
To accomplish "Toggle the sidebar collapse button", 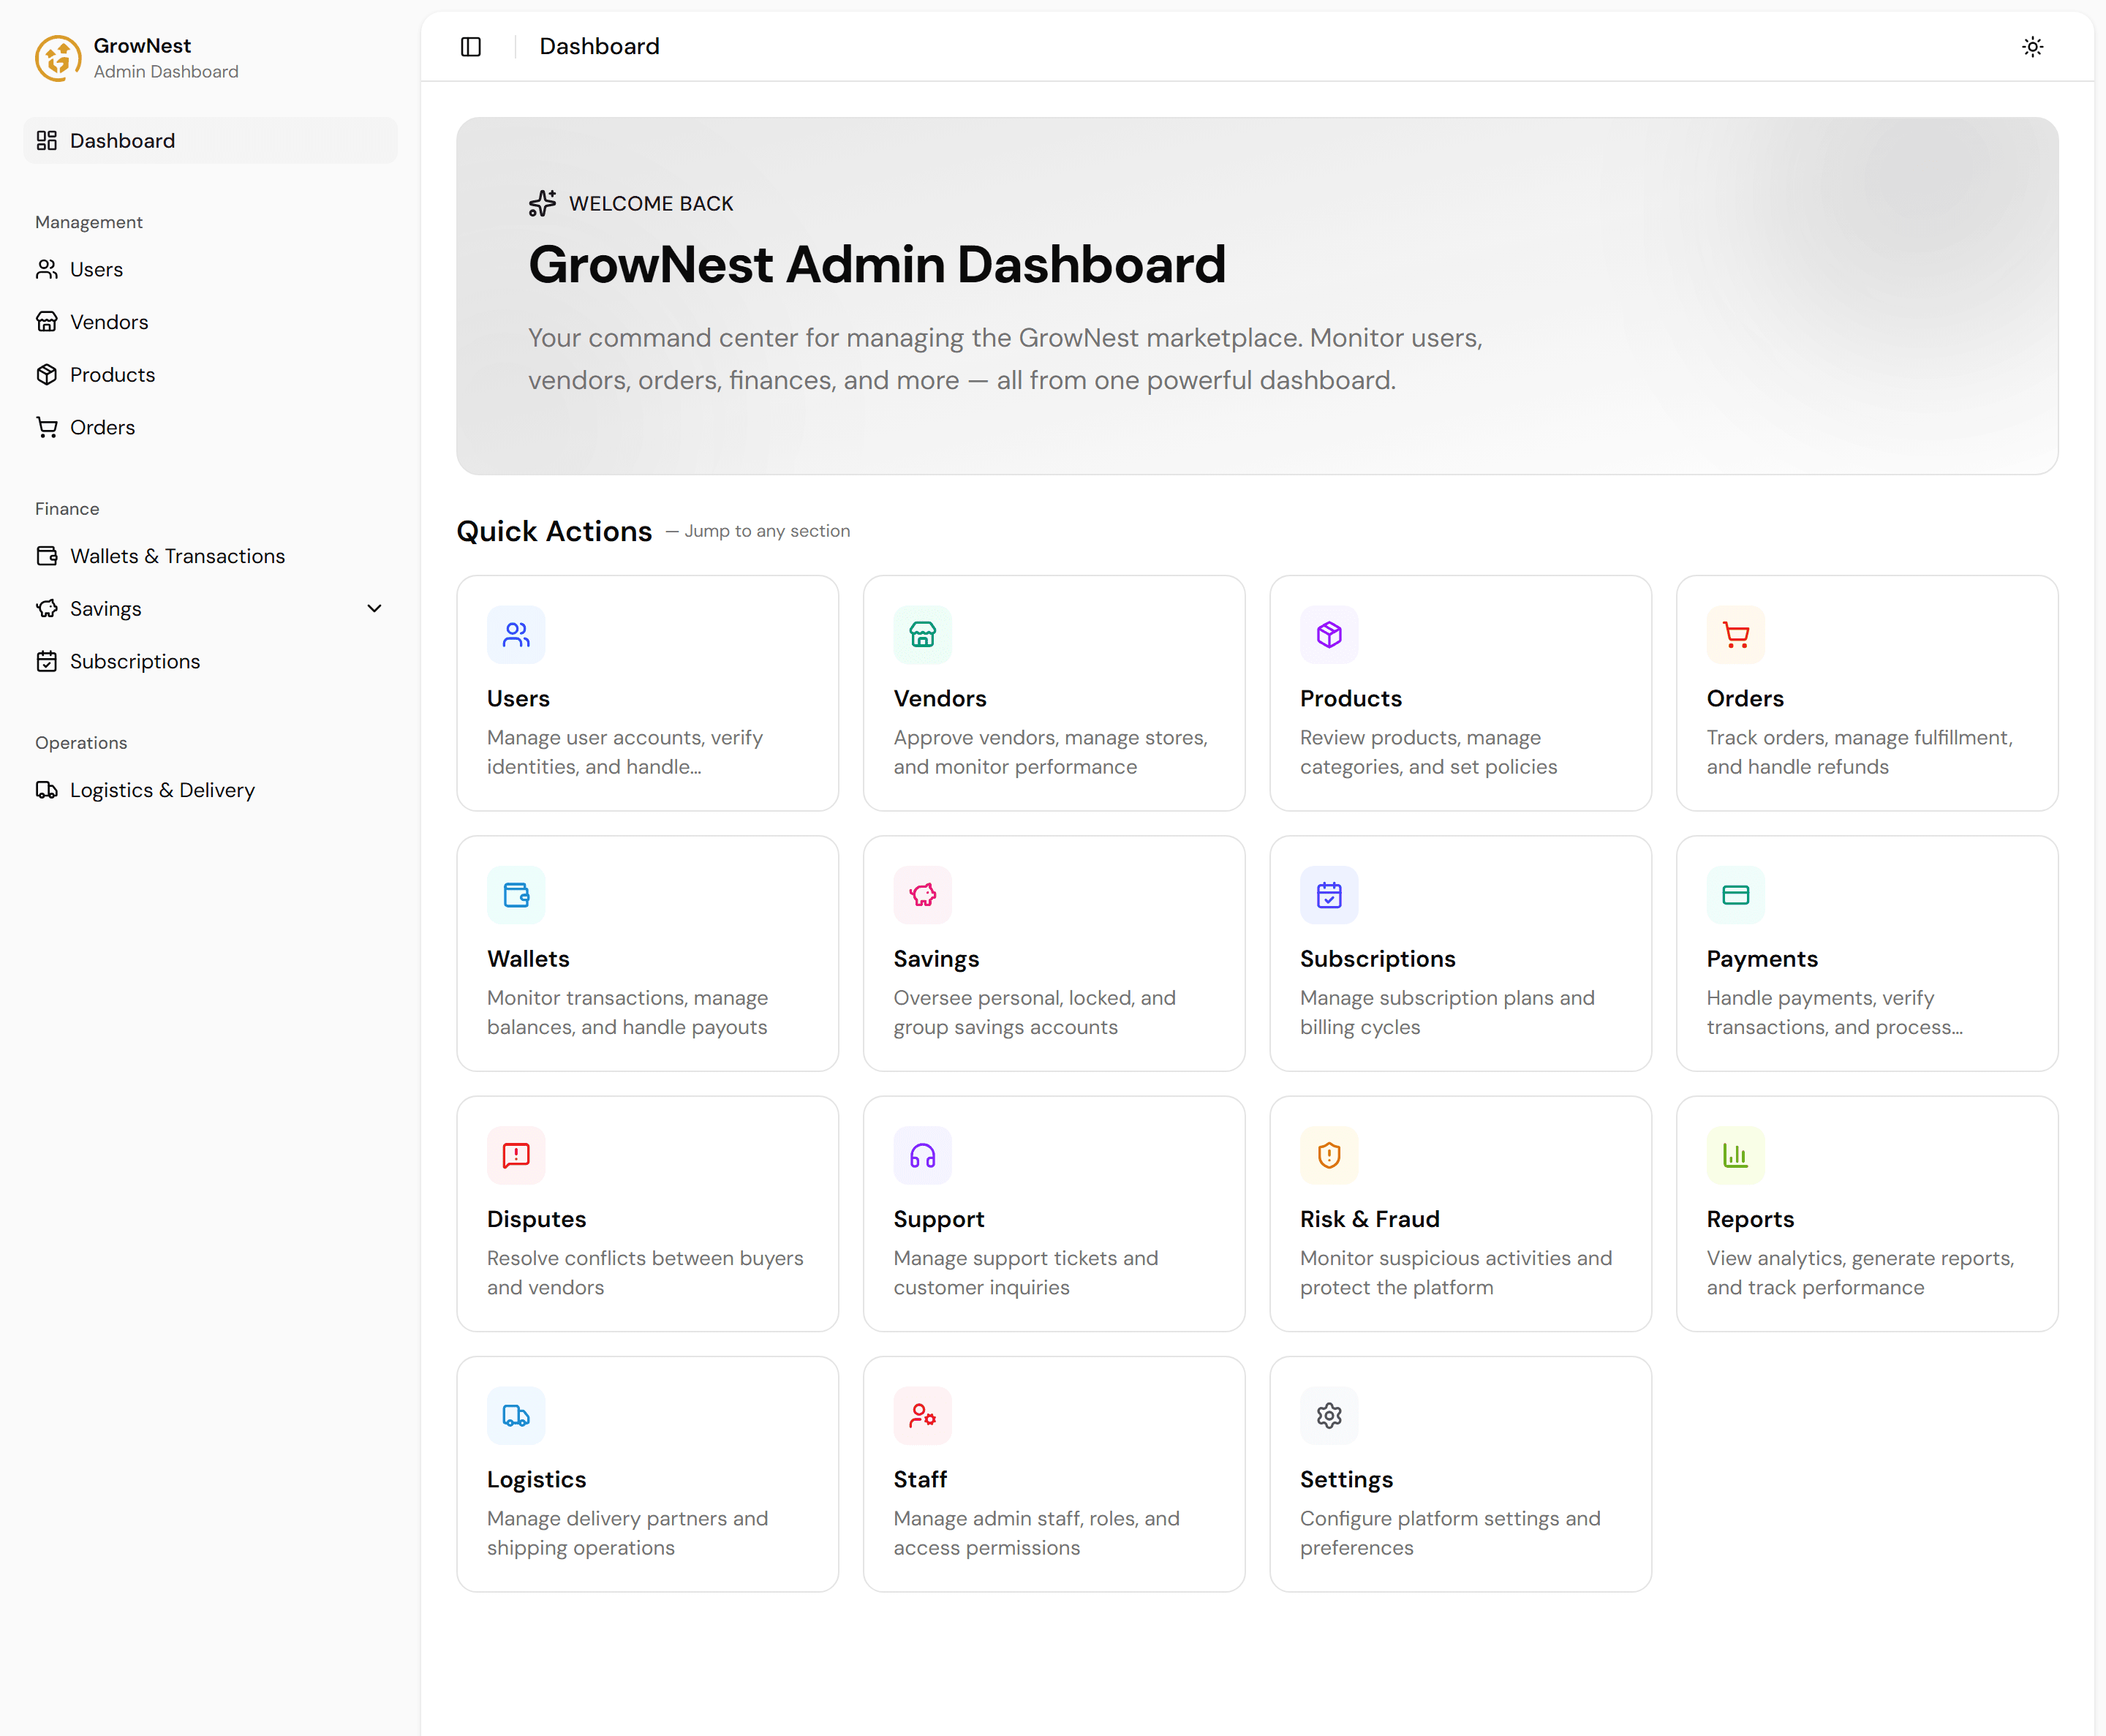I will pyautogui.click(x=470, y=46).
